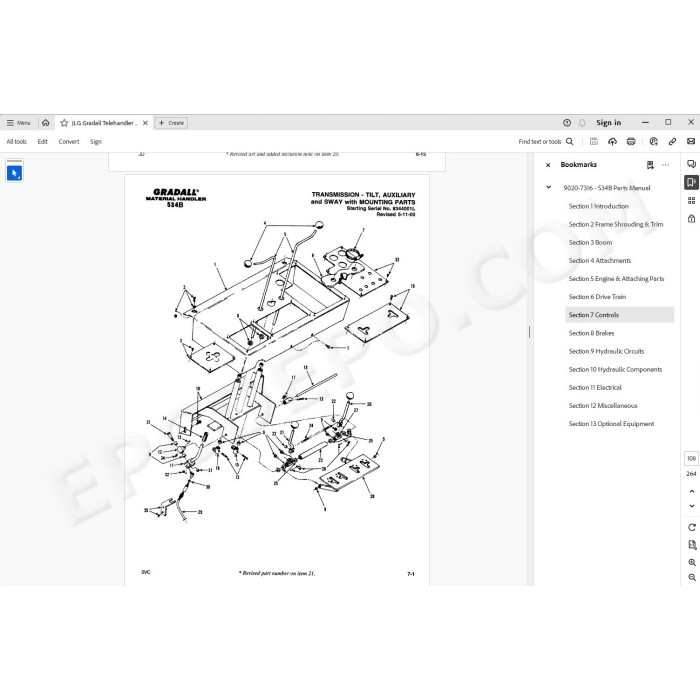This screenshot has height=700, width=700.
Task: Open the Help question mark icon
Action: (567, 123)
